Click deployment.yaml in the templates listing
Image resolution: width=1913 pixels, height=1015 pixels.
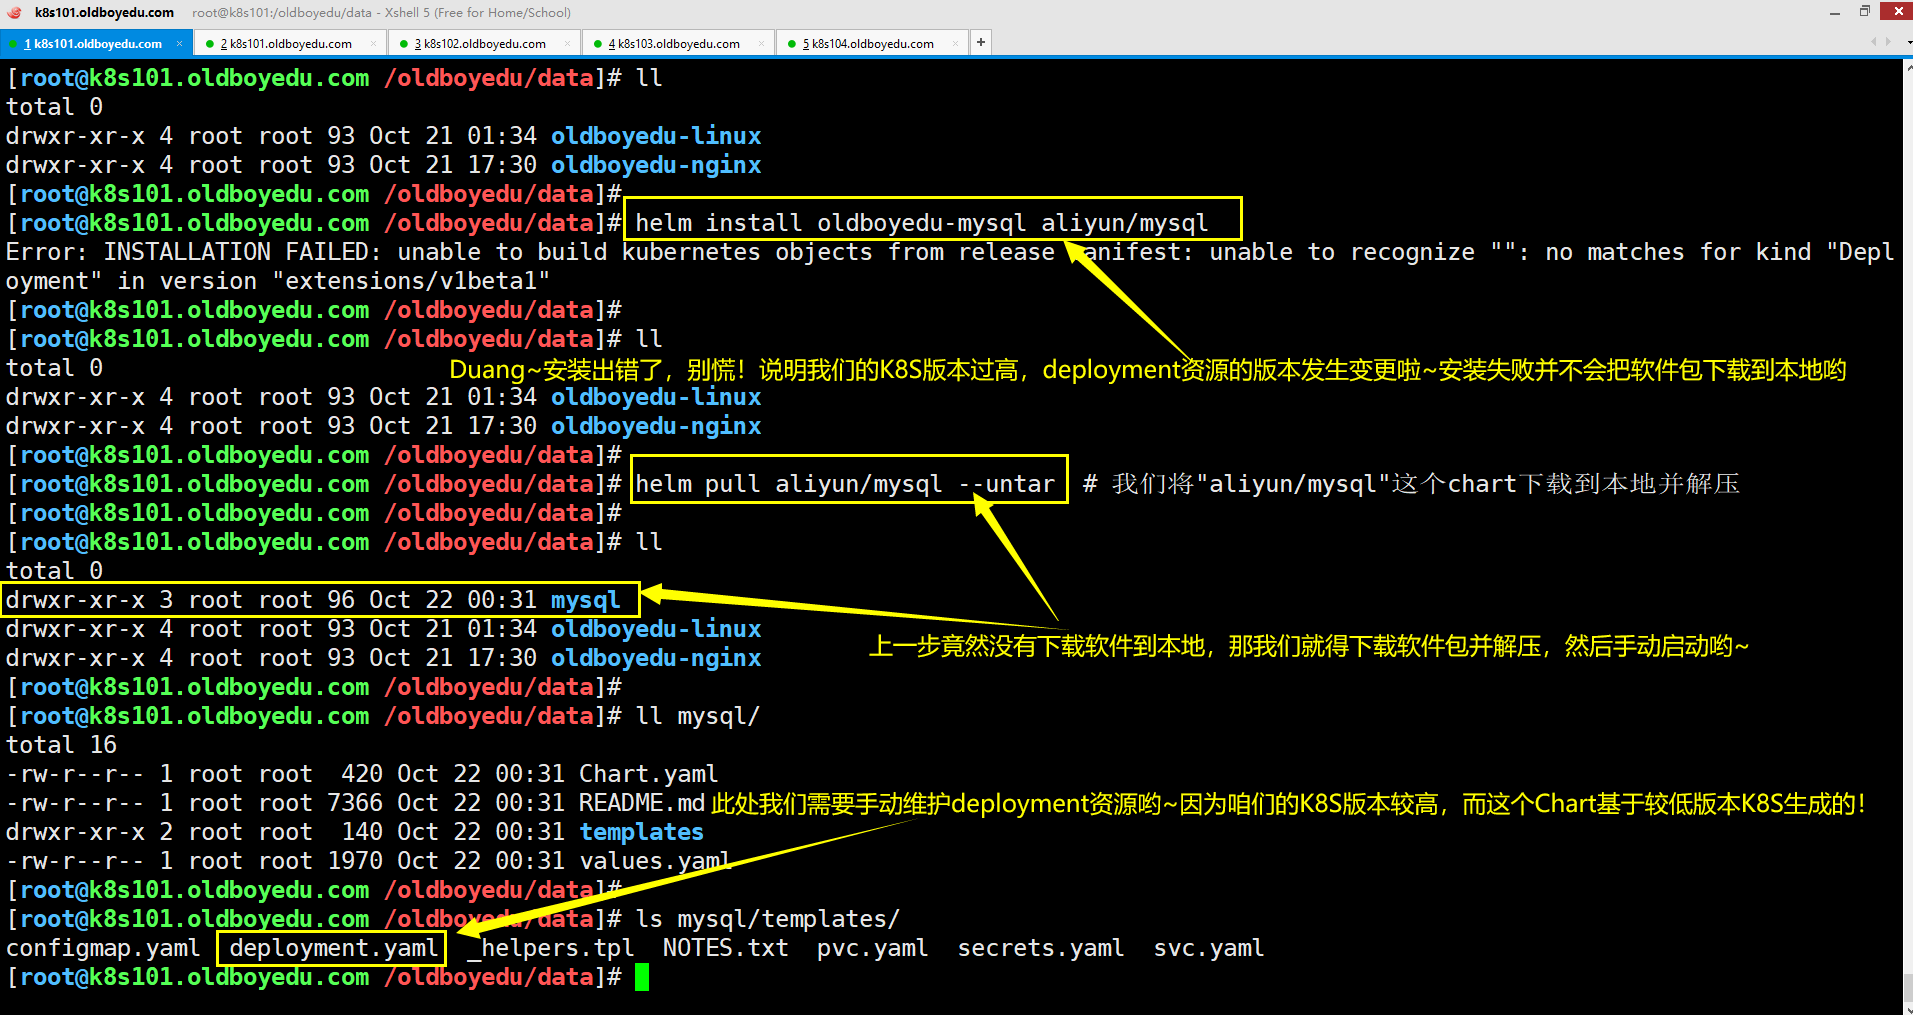(x=333, y=948)
